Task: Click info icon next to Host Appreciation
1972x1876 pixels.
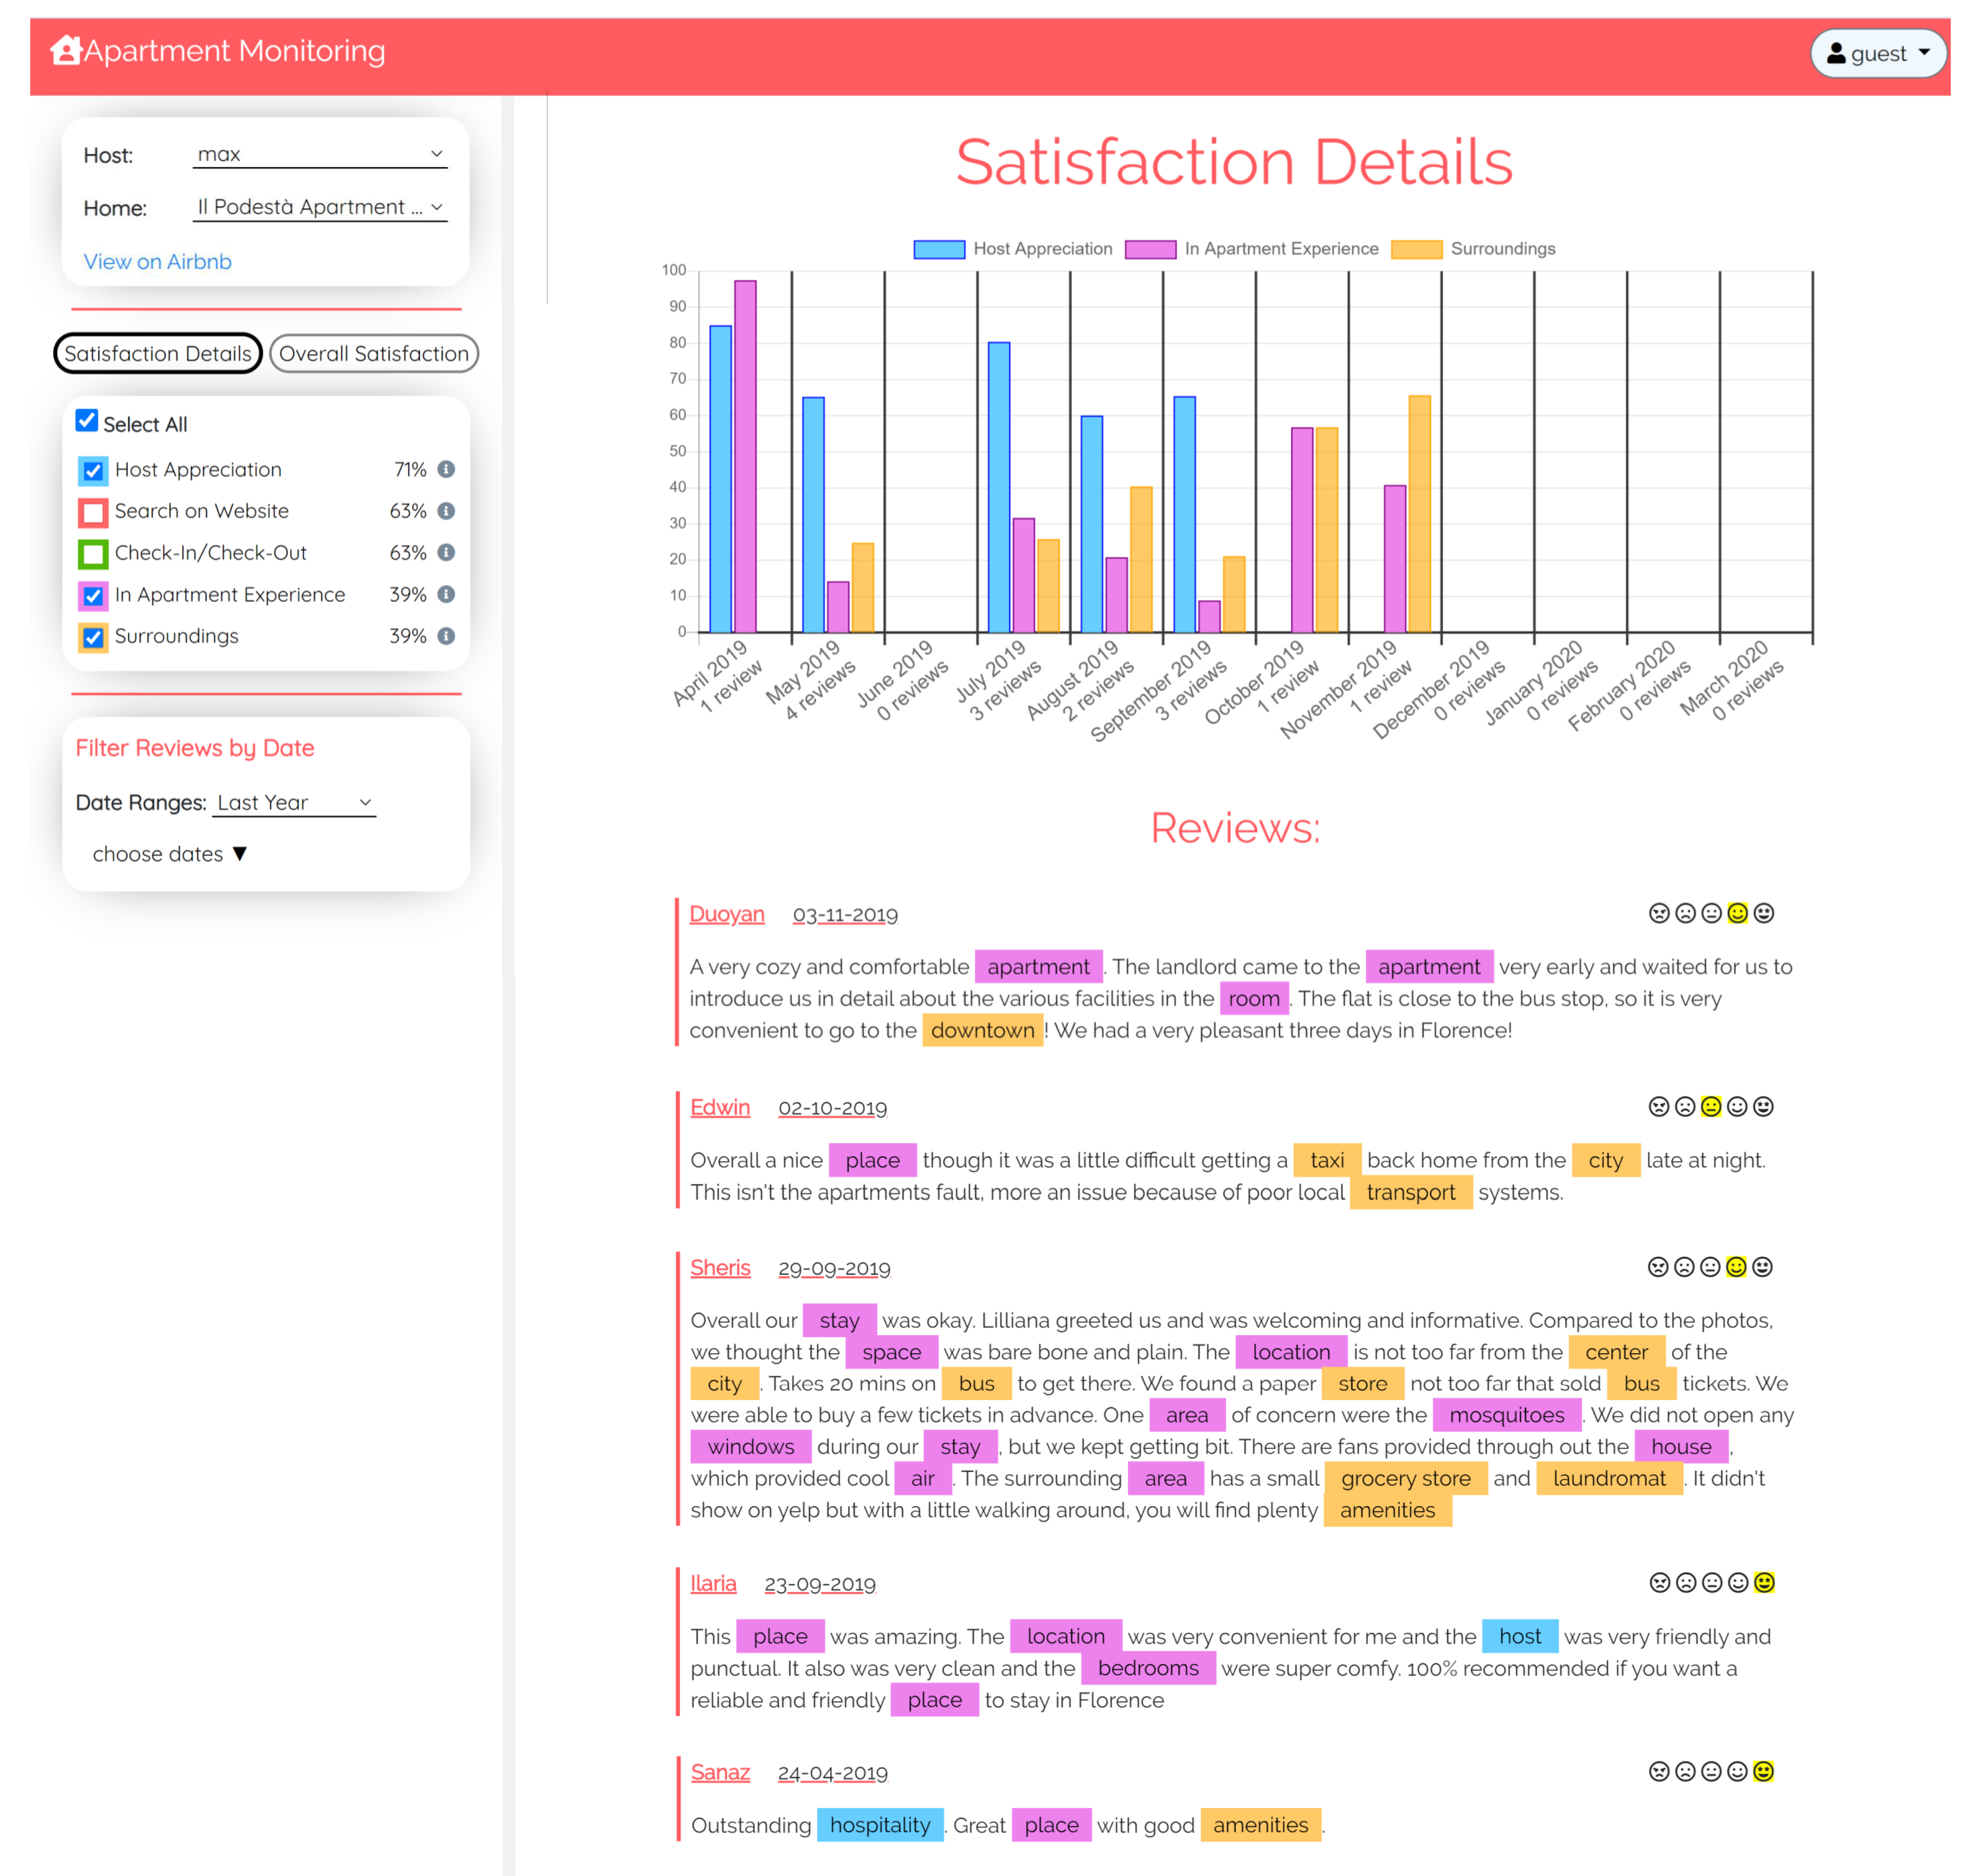Action: (x=447, y=469)
